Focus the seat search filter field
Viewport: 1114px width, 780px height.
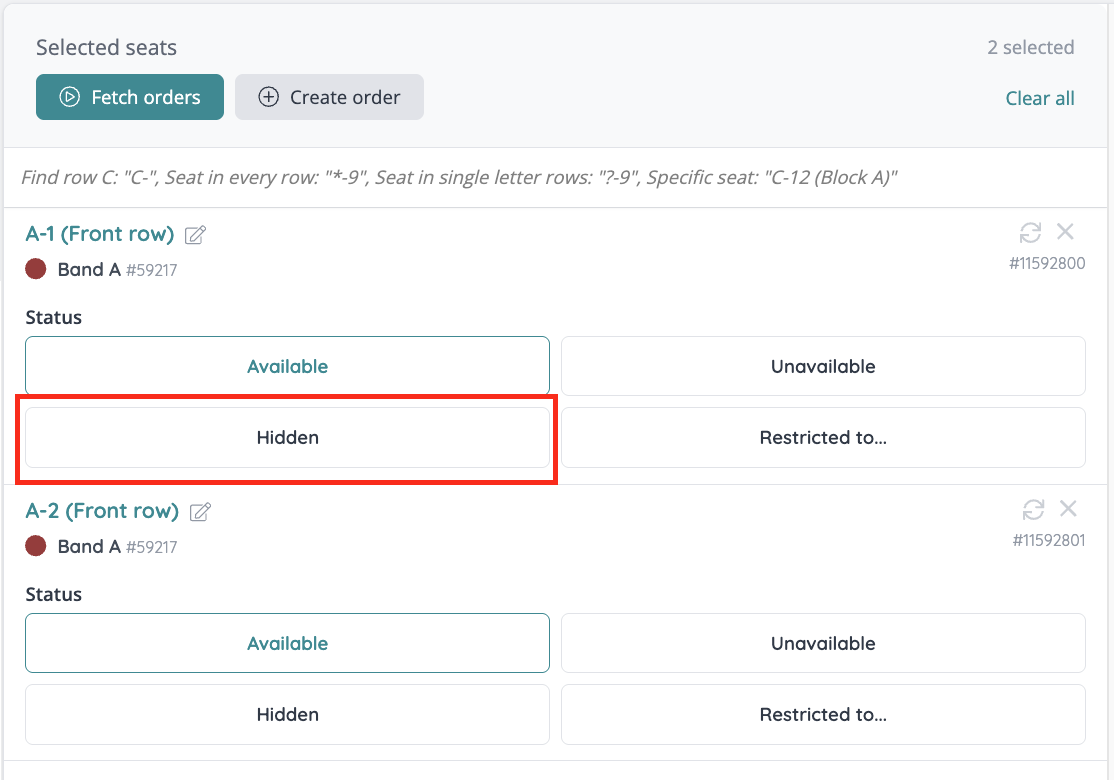pos(557,178)
